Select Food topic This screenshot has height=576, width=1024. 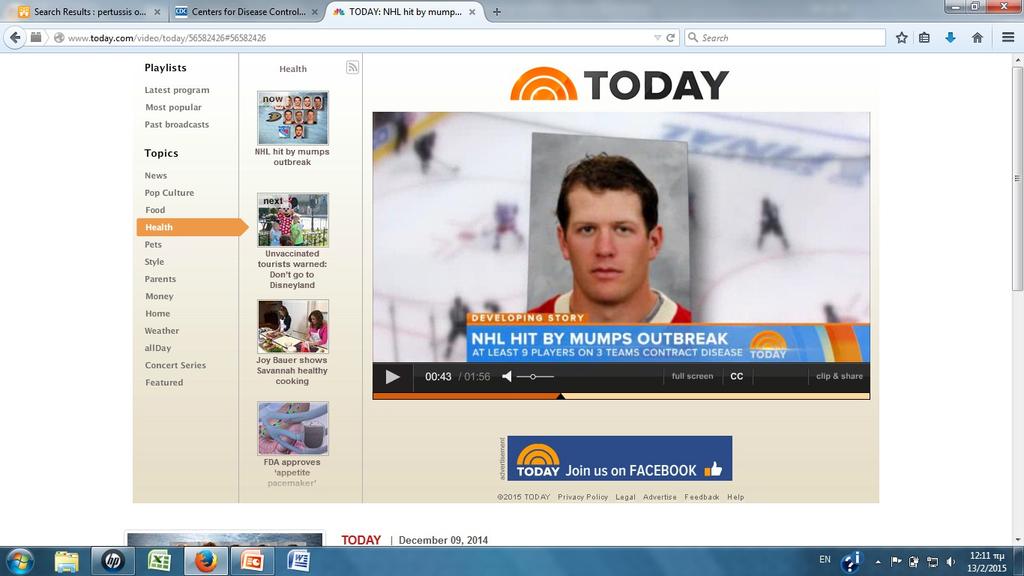point(155,210)
